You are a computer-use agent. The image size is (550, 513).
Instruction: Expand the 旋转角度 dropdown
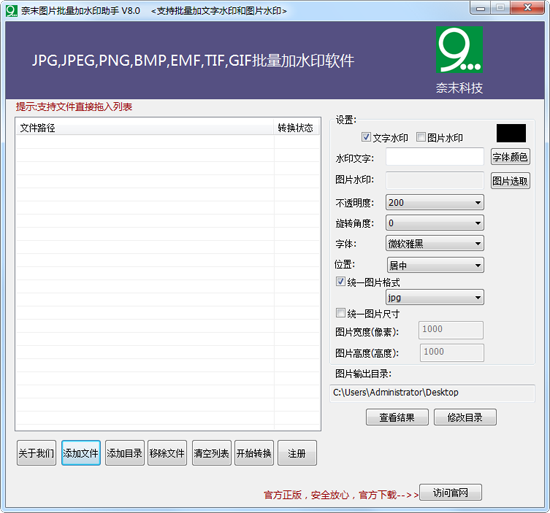[435, 223]
